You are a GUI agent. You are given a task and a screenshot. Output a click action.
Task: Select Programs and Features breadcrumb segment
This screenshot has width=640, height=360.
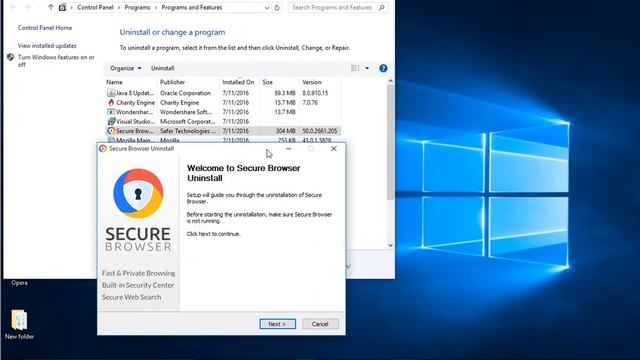[192, 7]
